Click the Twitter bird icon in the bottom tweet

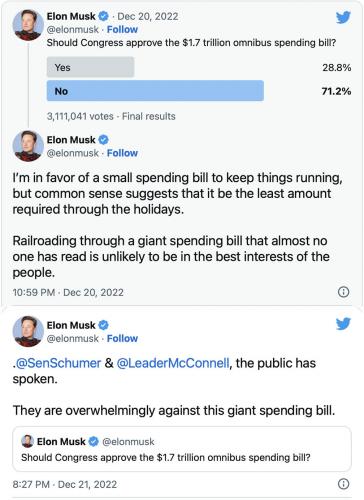click(x=343, y=323)
